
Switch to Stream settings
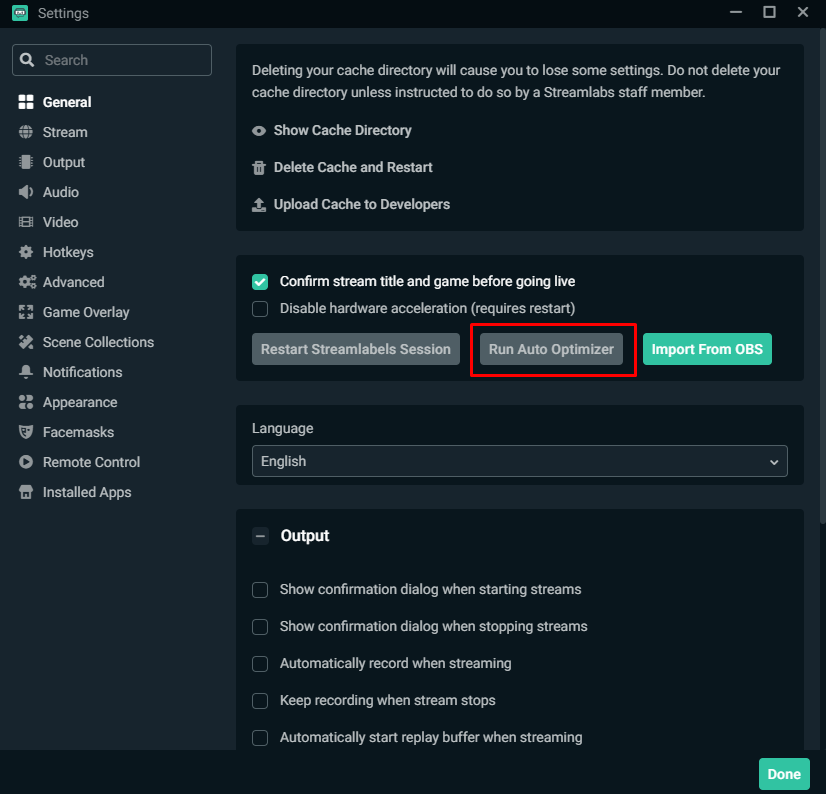[x=65, y=132]
